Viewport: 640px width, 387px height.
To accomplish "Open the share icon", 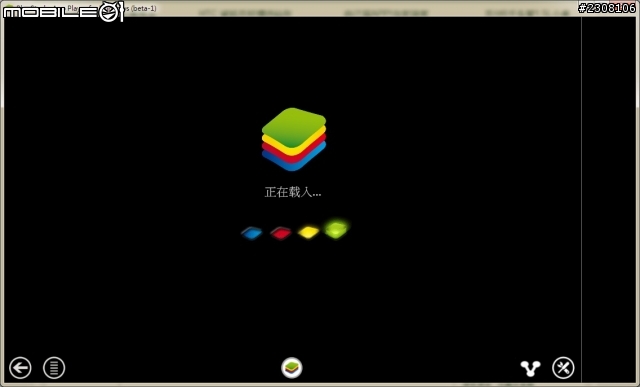I will 530,368.
